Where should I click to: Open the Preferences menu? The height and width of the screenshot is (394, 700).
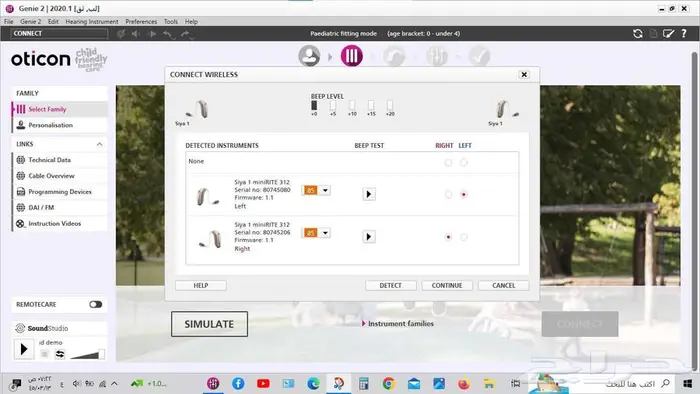click(141, 21)
